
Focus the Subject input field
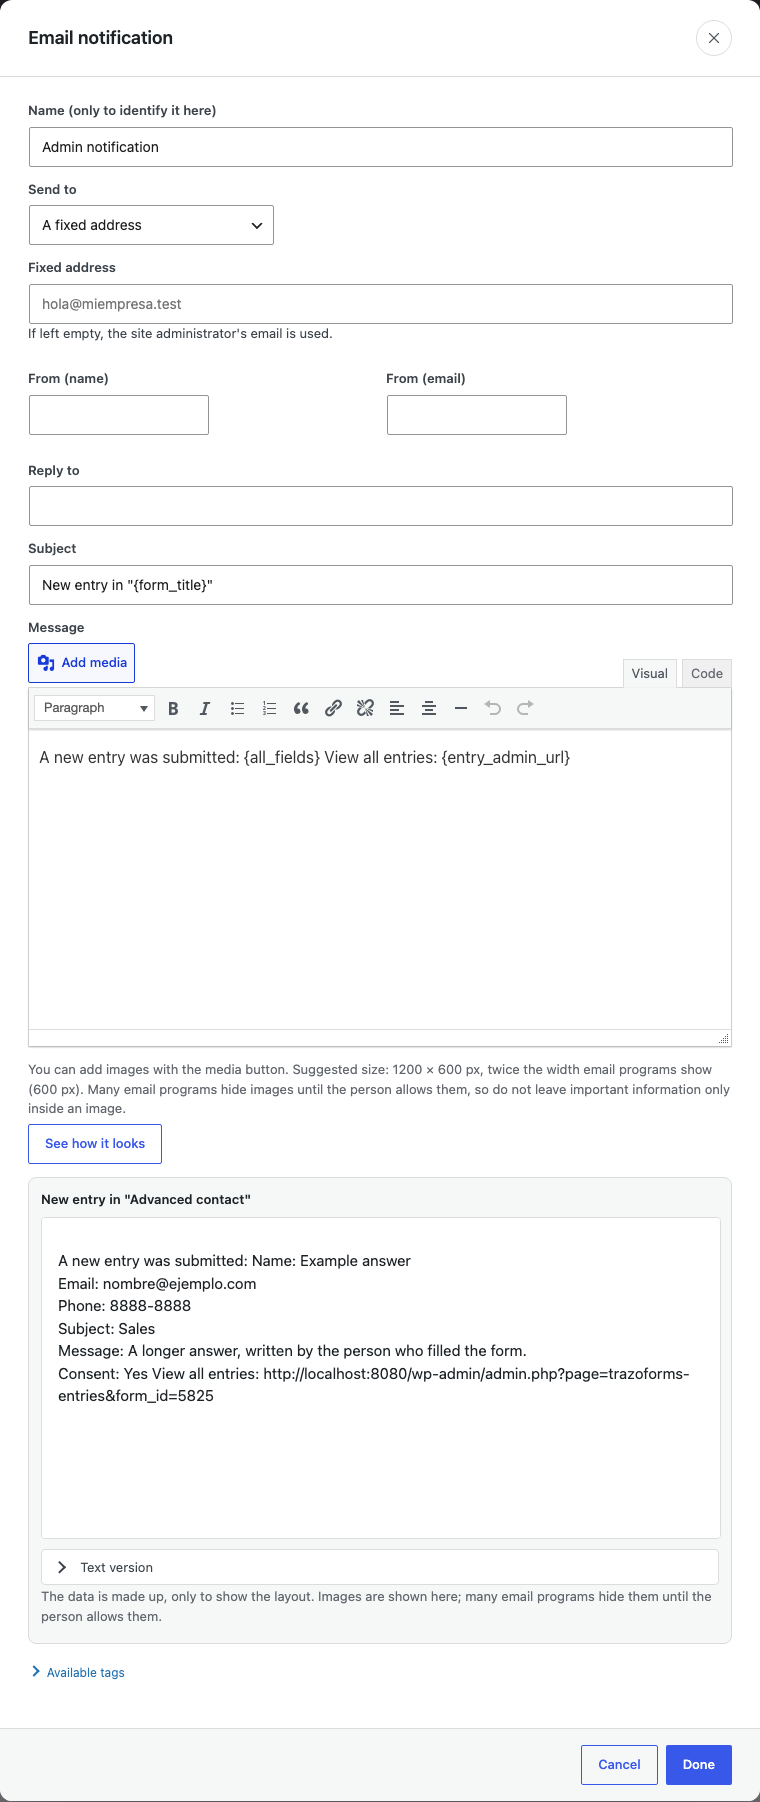pos(381,585)
